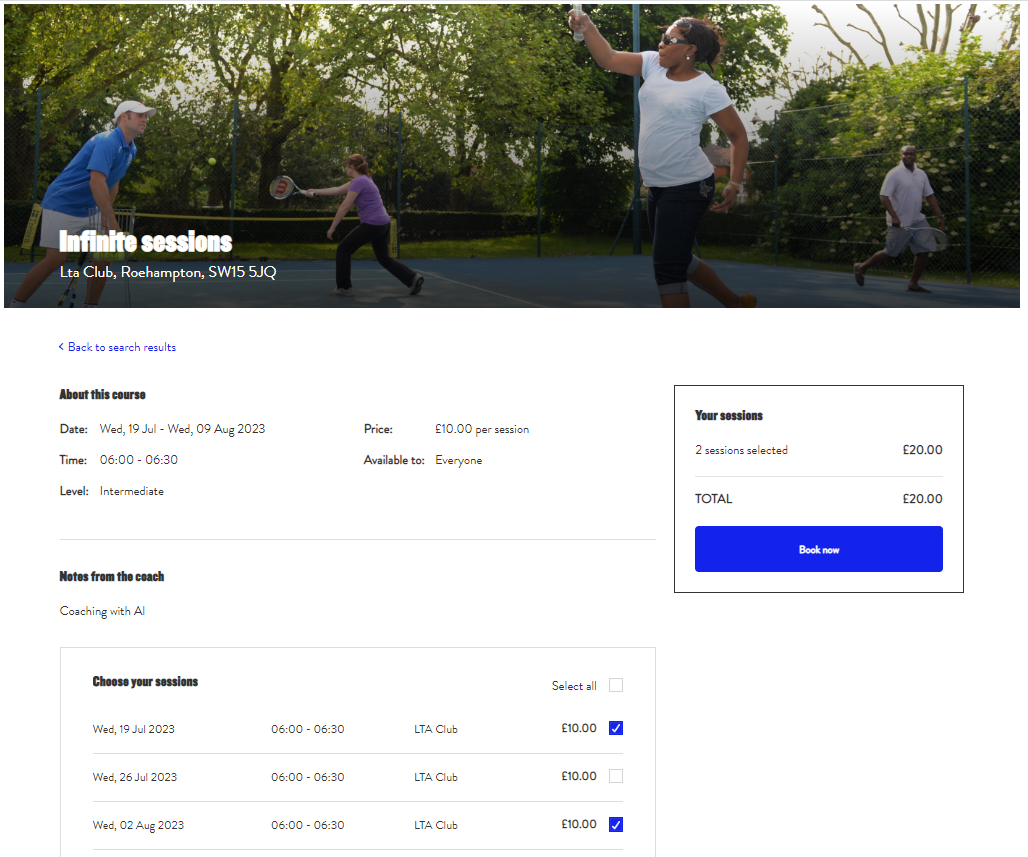The height and width of the screenshot is (857, 1028).
Task: Click the back chevron arrow icon
Action: coord(61,347)
